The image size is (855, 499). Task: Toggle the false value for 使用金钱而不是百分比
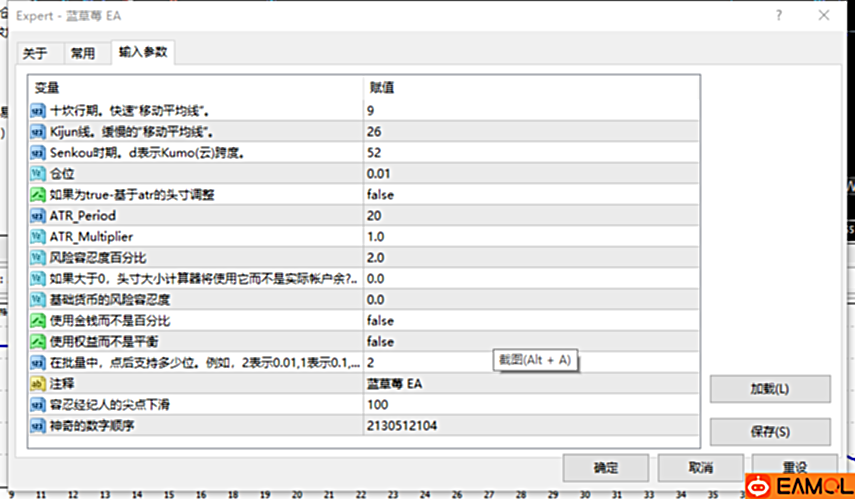click(380, 321)
